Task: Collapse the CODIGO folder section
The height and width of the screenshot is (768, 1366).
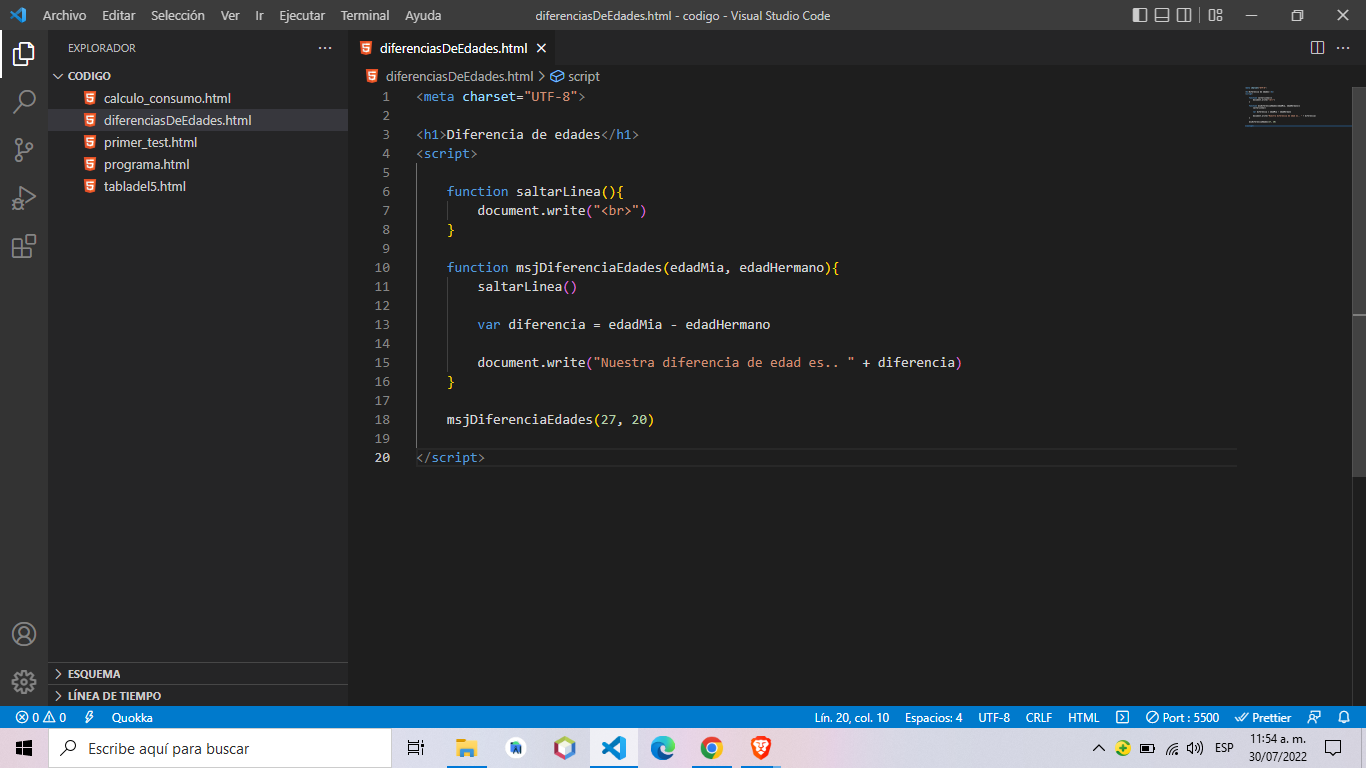Action: 198,76
